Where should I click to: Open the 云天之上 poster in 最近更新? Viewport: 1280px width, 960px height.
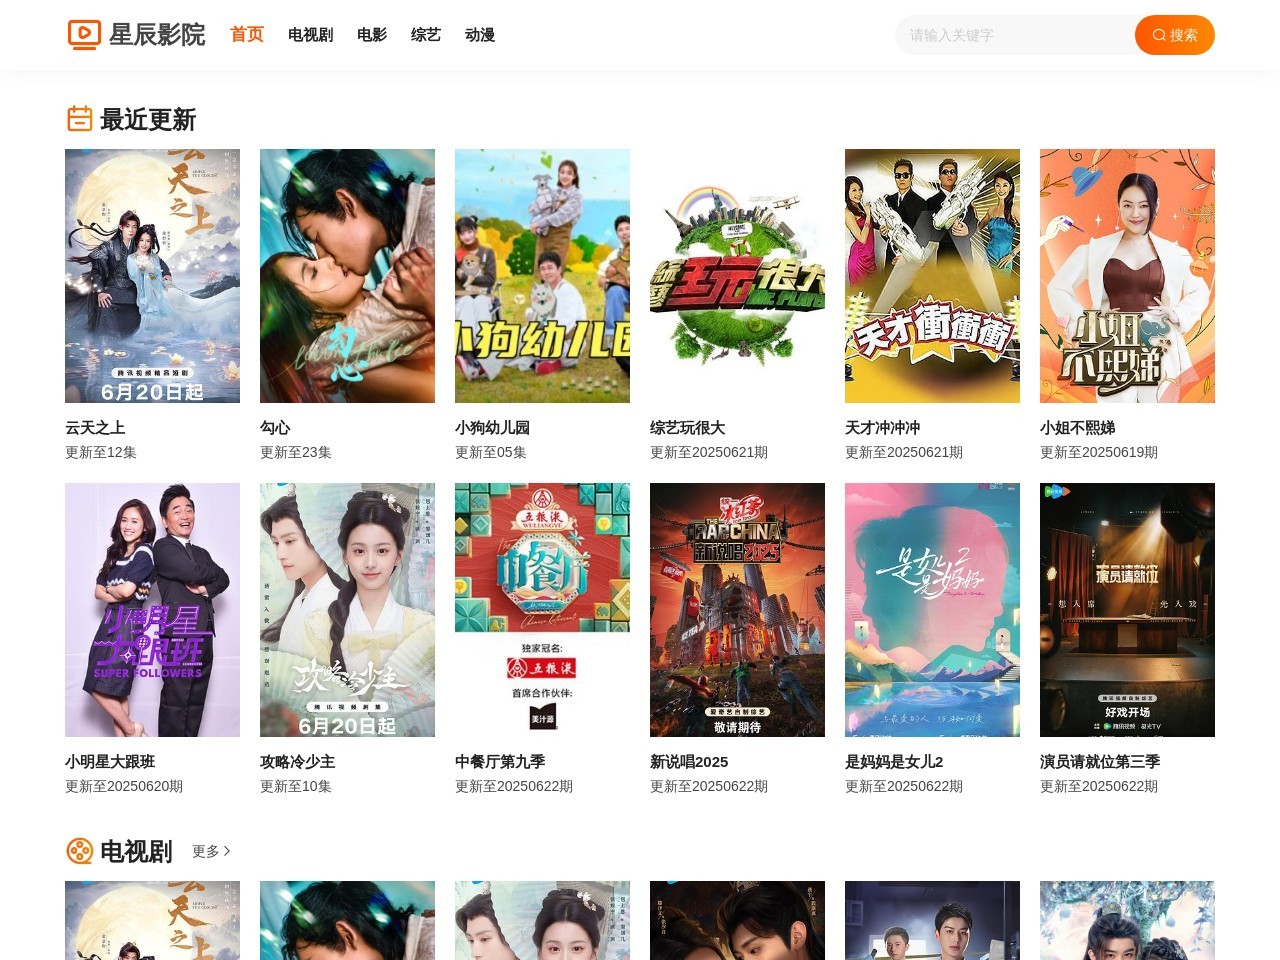152,276
